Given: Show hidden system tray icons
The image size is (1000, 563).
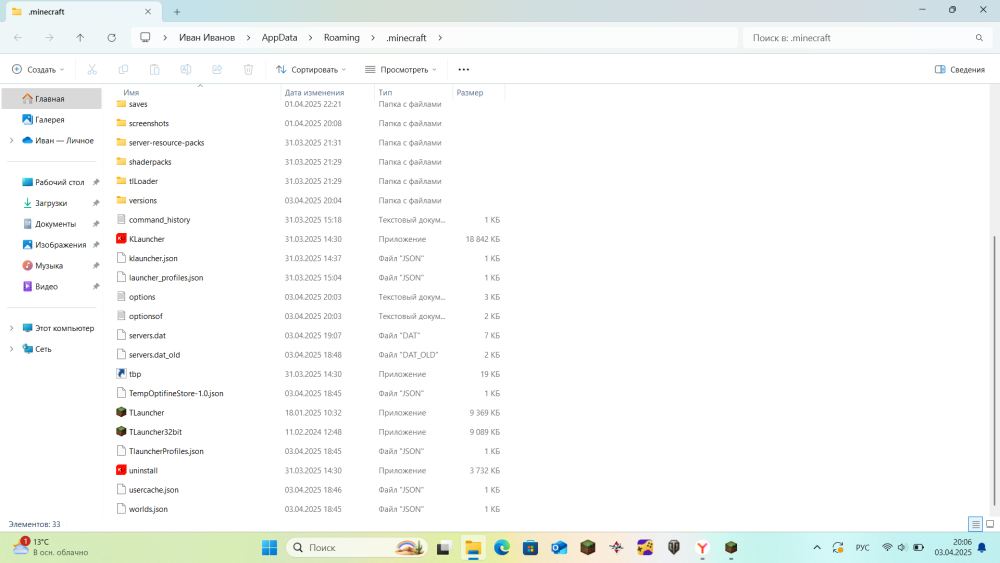Looking at the screenshot, I should 817,548.
